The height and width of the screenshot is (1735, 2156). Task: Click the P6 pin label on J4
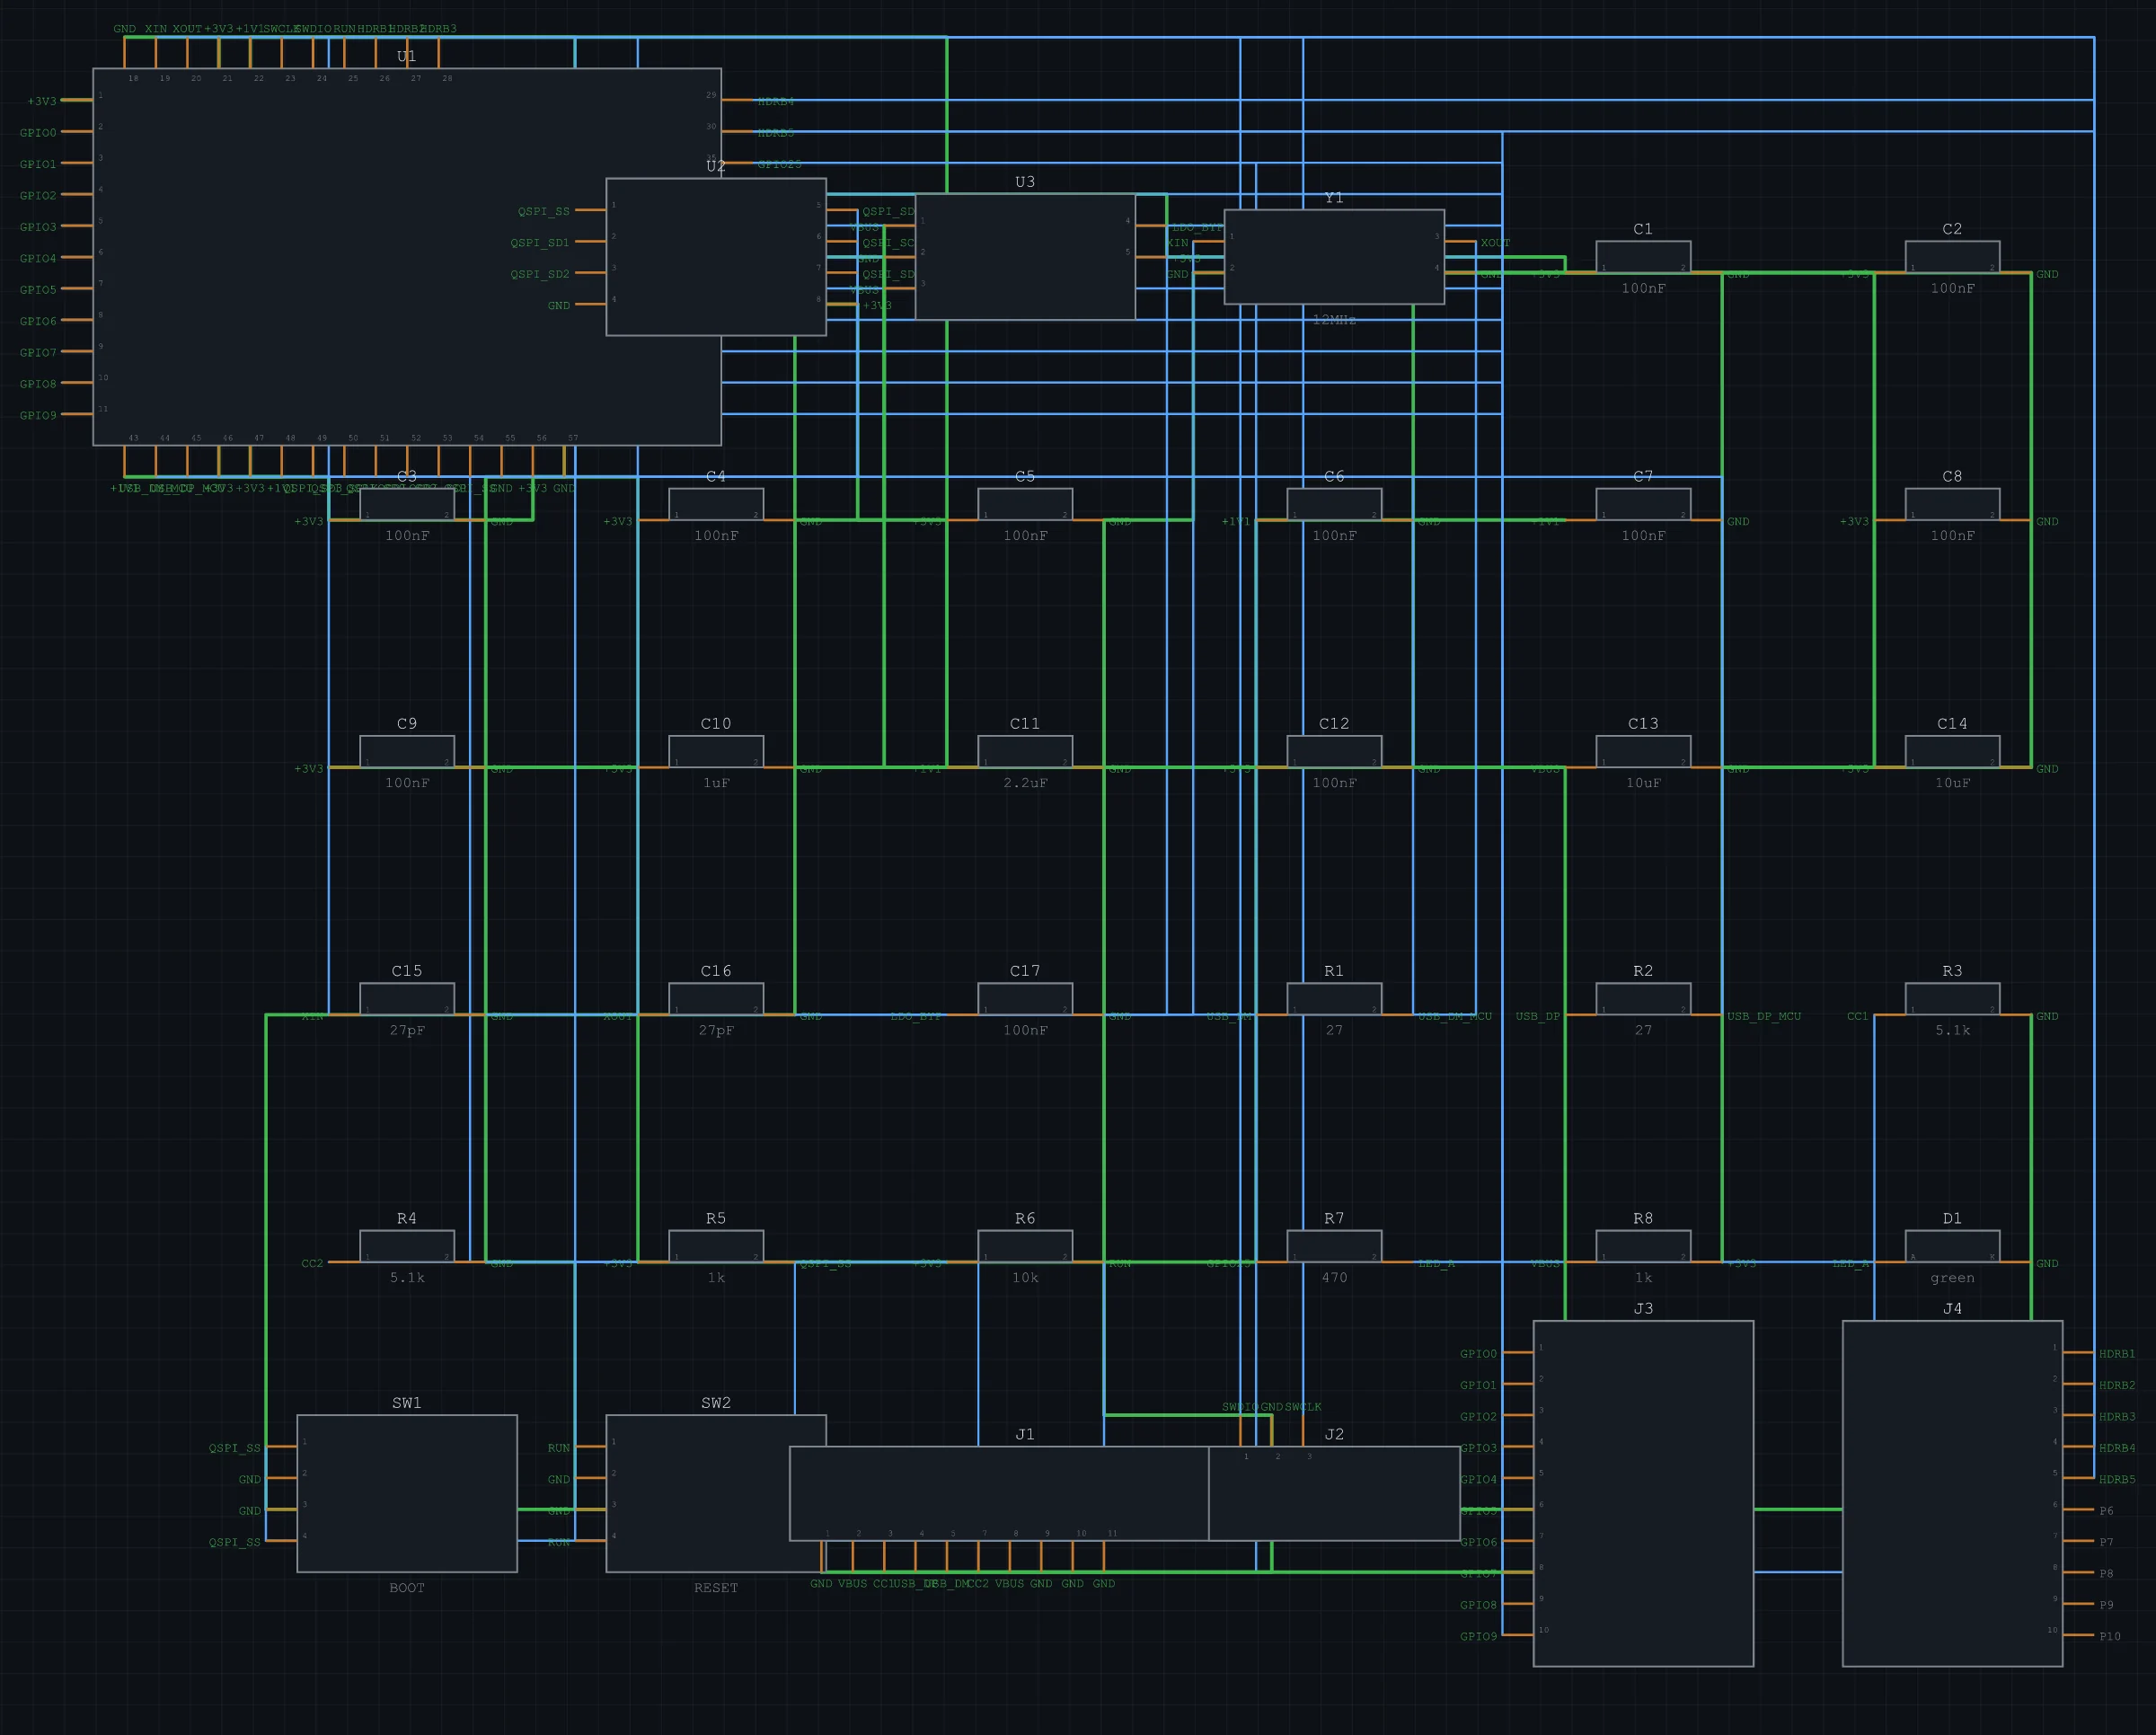[x=2106, y=1511]
